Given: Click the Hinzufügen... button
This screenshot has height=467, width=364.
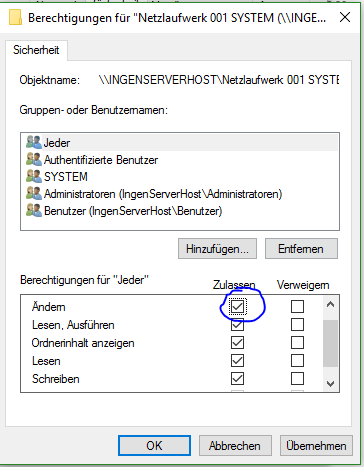Looking at the screenshot, I should [217, 249].
